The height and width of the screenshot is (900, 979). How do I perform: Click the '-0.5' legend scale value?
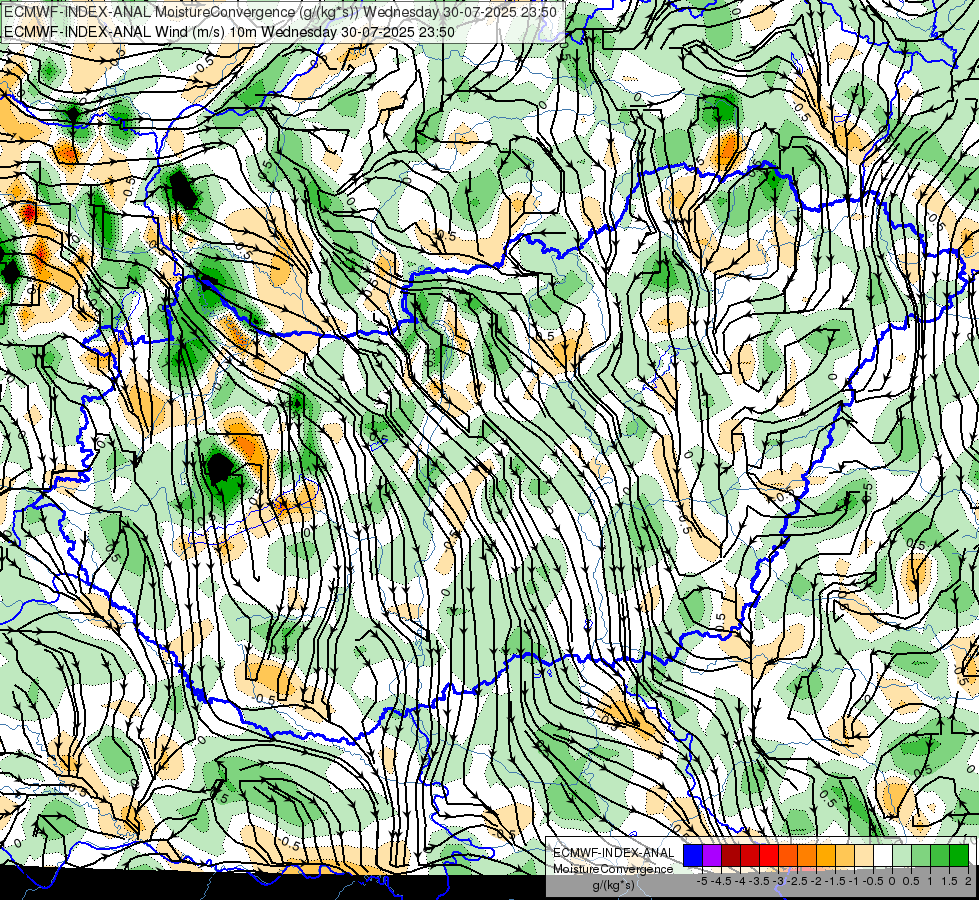coord(873,881)
